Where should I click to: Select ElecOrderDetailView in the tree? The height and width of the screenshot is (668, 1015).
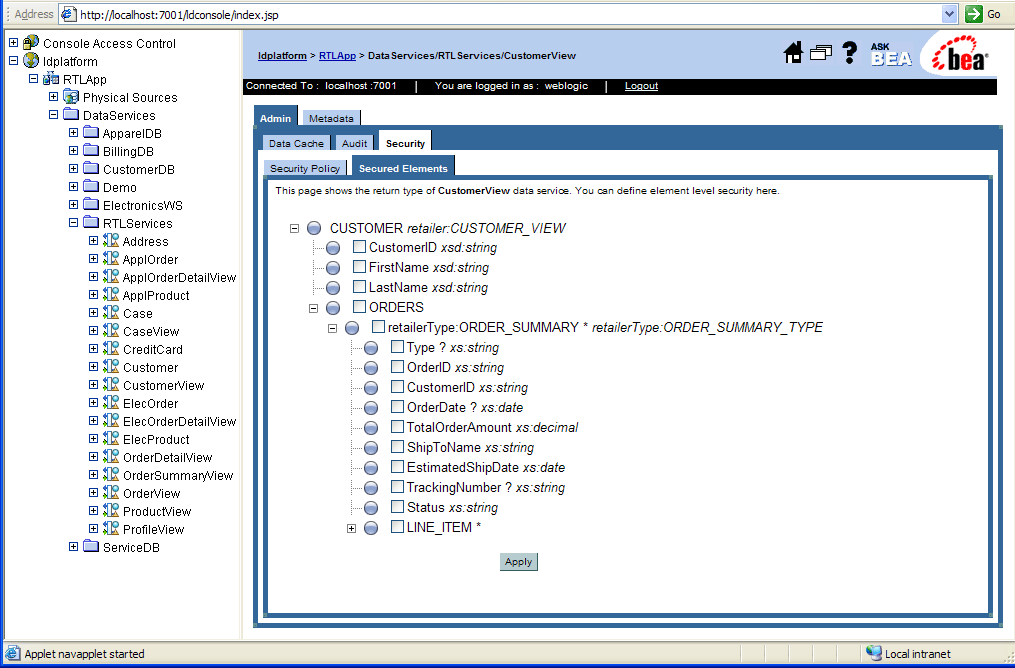pos(179,421)
